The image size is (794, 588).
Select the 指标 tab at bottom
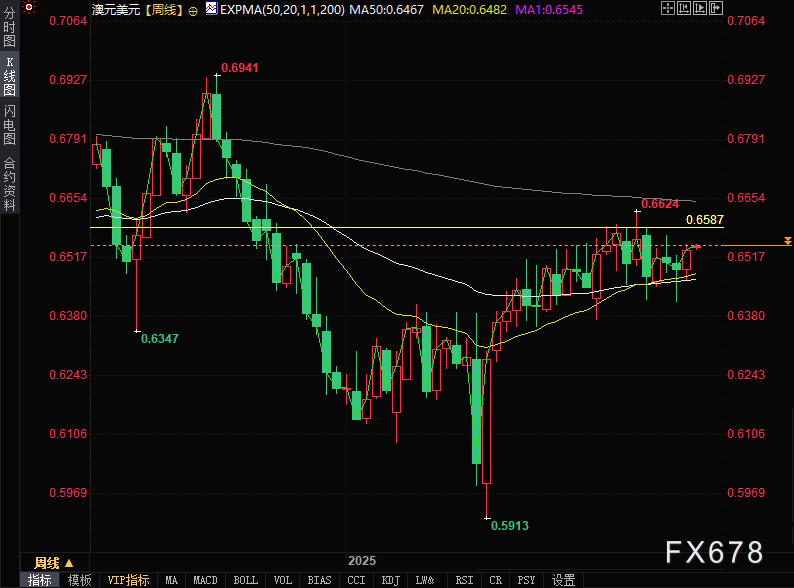coord(40,580)
